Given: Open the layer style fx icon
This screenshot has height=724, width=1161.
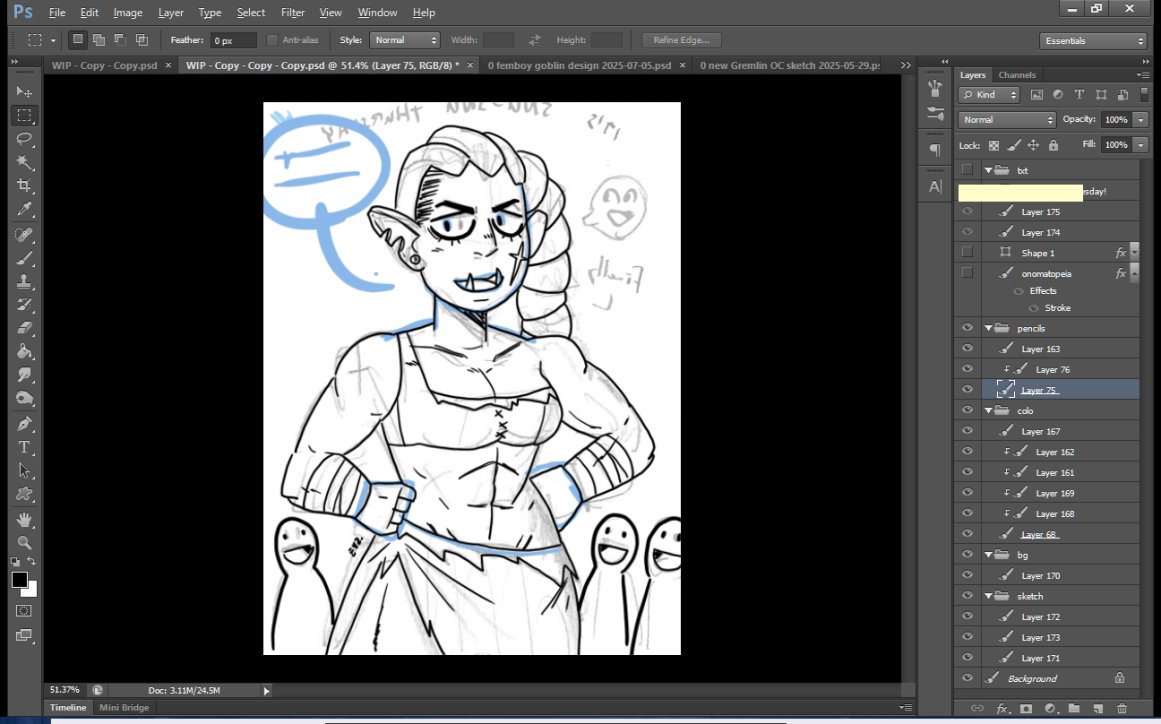Looking at the screenshot, I should pos(1002,708).
